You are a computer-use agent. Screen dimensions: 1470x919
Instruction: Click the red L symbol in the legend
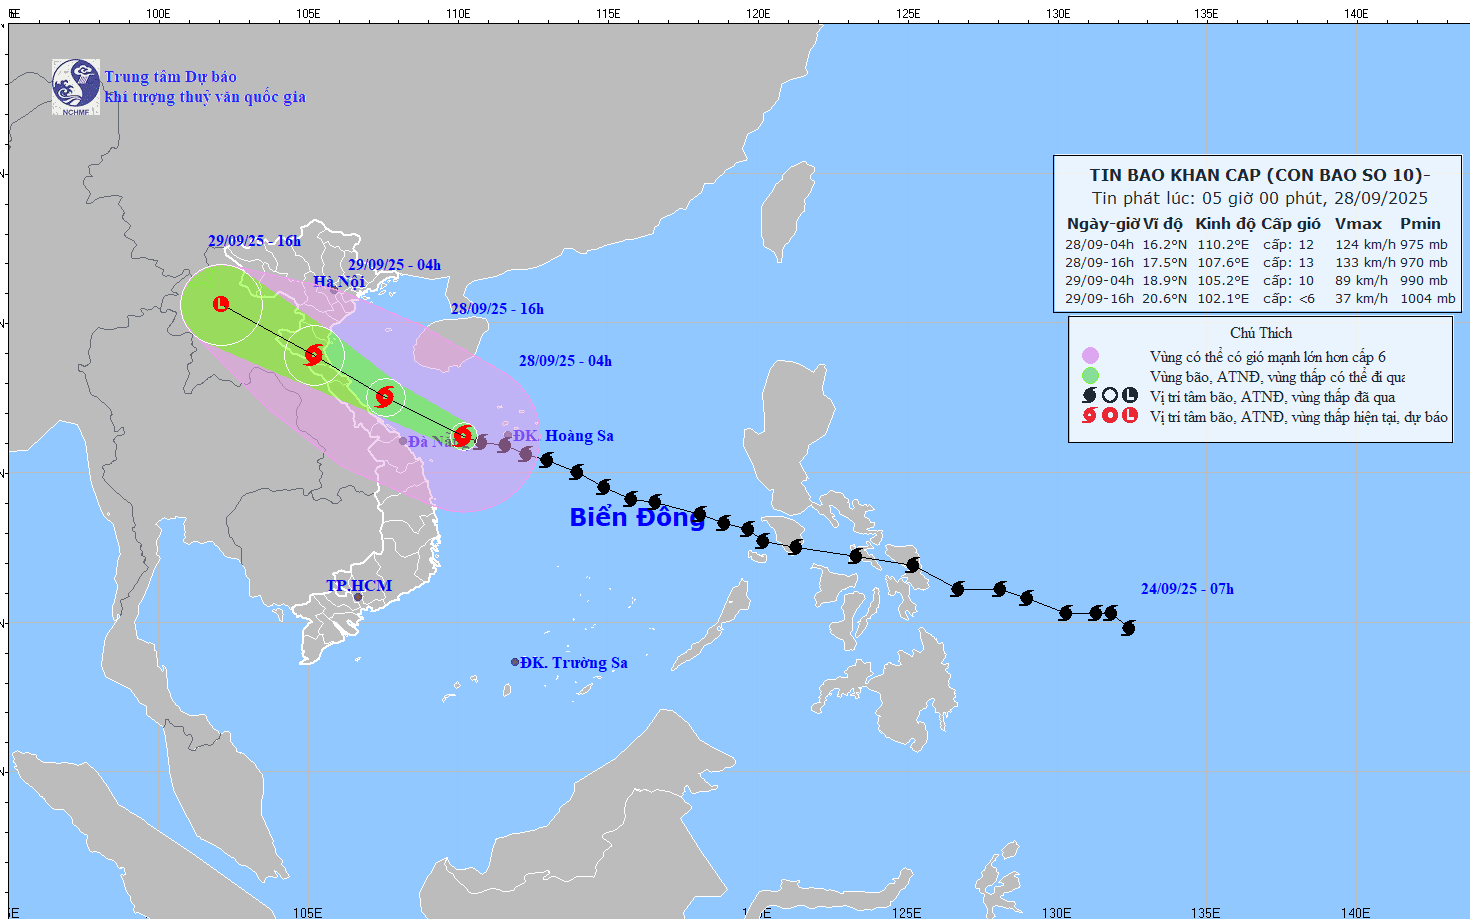tap(1130, 416)
